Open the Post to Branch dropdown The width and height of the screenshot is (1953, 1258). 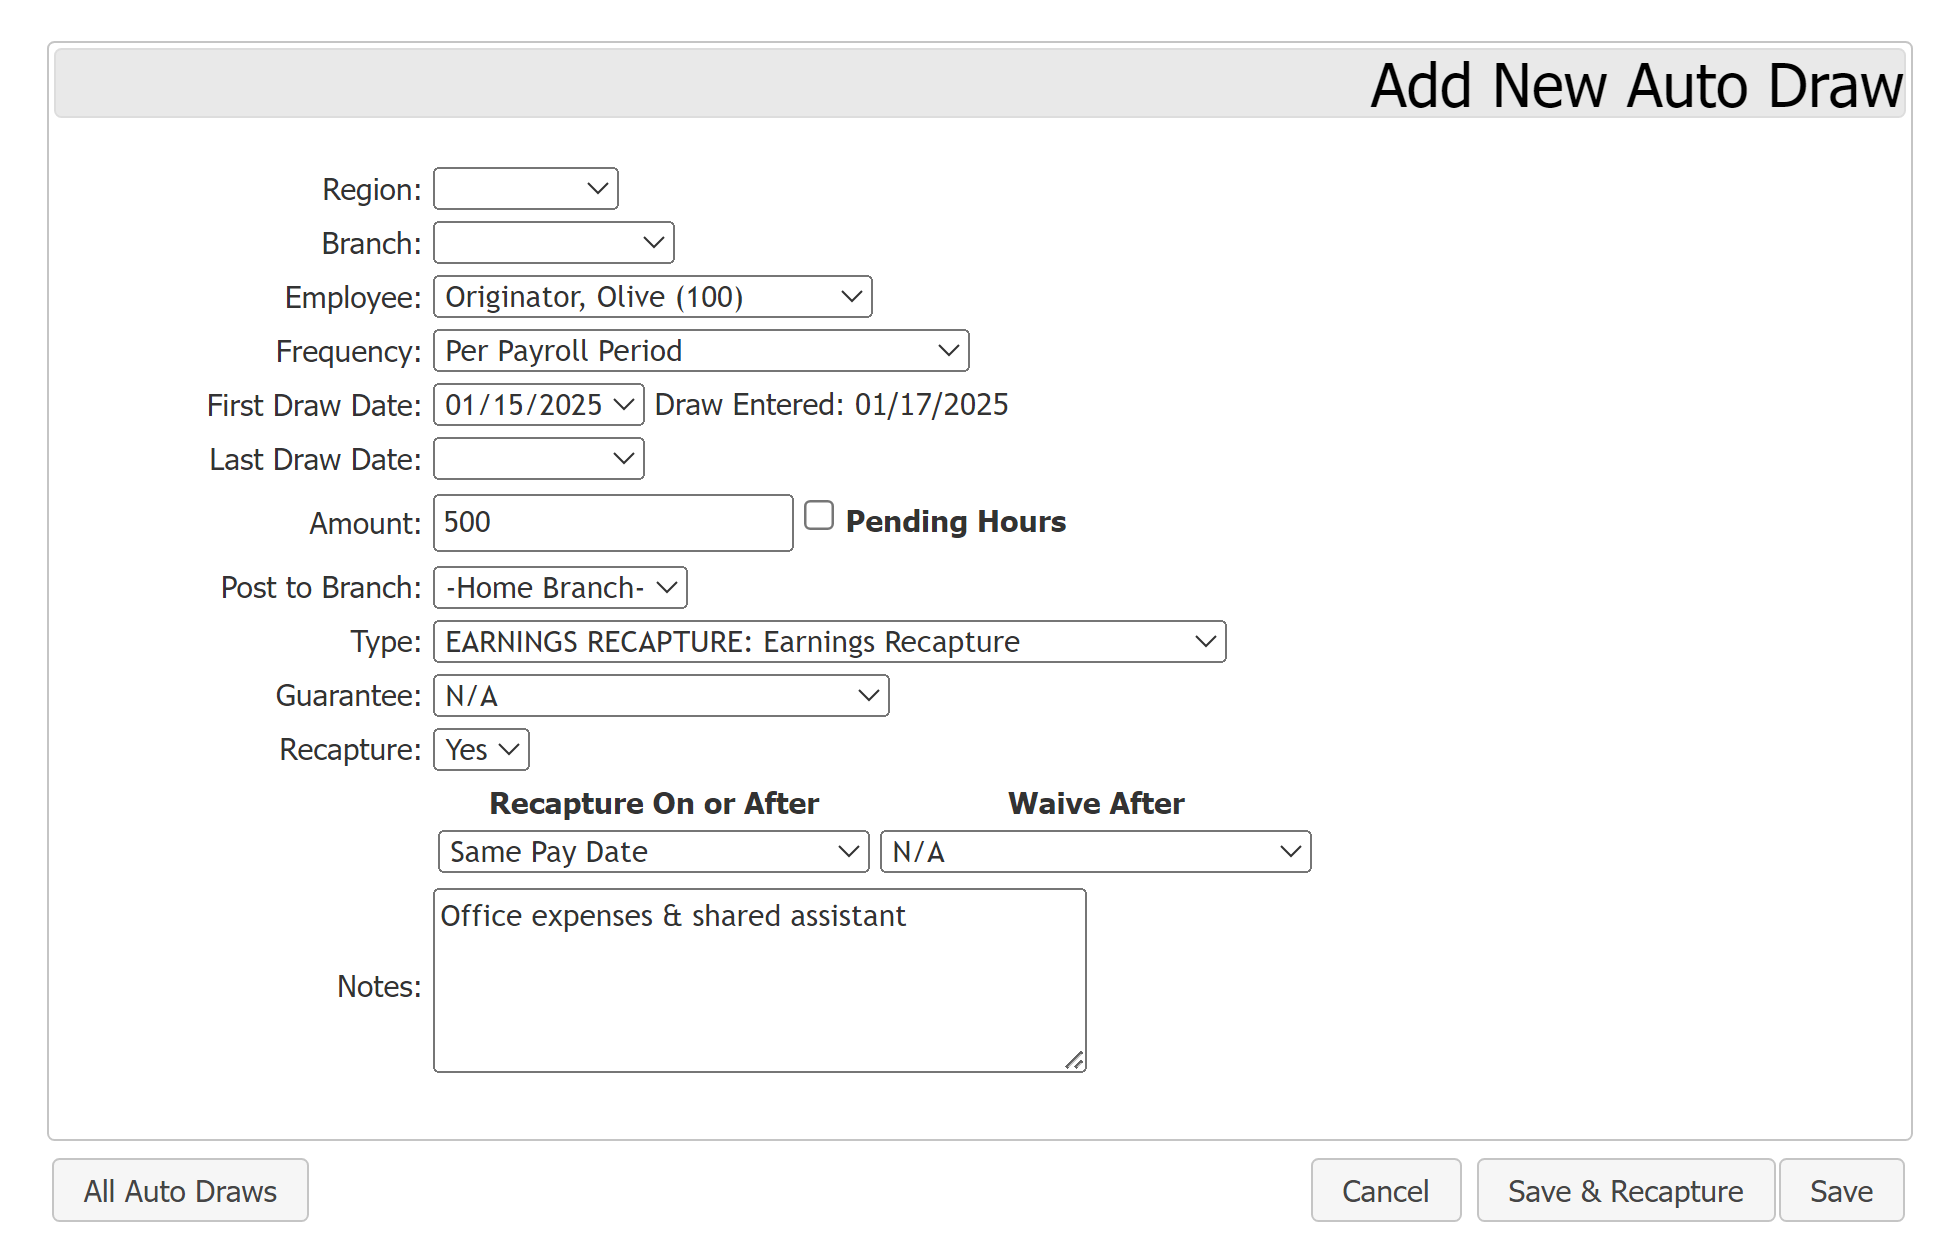point(560,588)
